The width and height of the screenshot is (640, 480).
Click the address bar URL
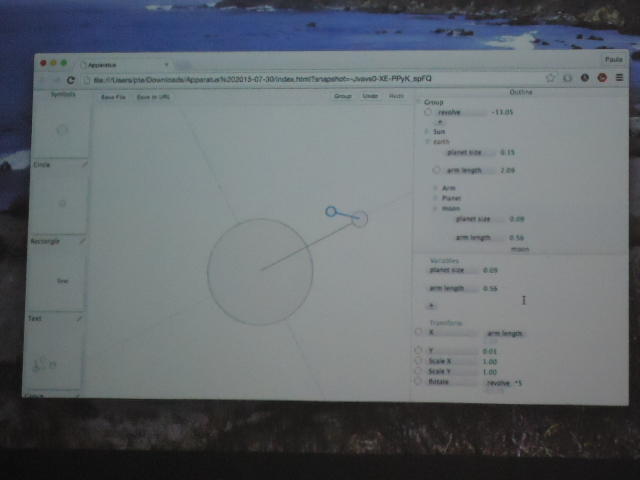click(262, 79)
